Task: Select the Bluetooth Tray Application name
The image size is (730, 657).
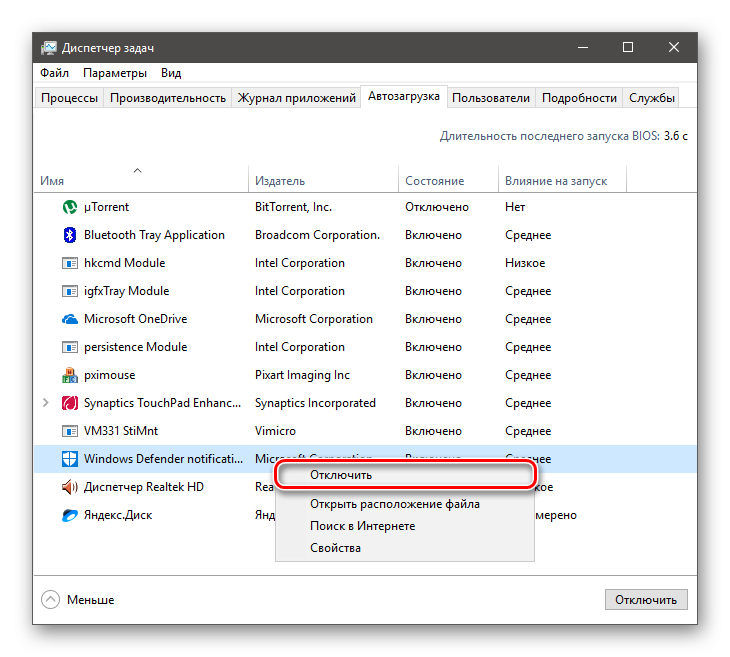Action: (x=154, y=235)
